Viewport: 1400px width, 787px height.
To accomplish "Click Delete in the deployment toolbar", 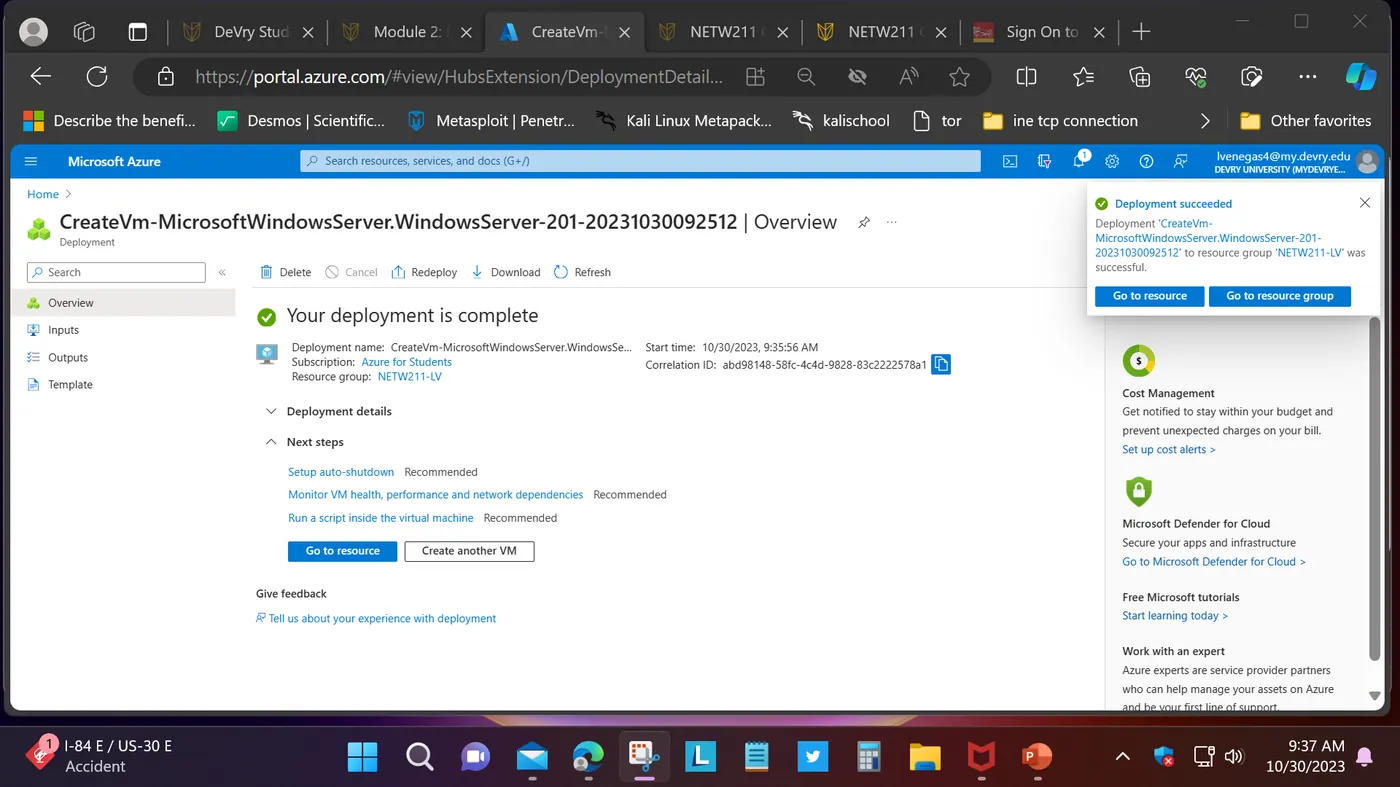I will point(285,272).
